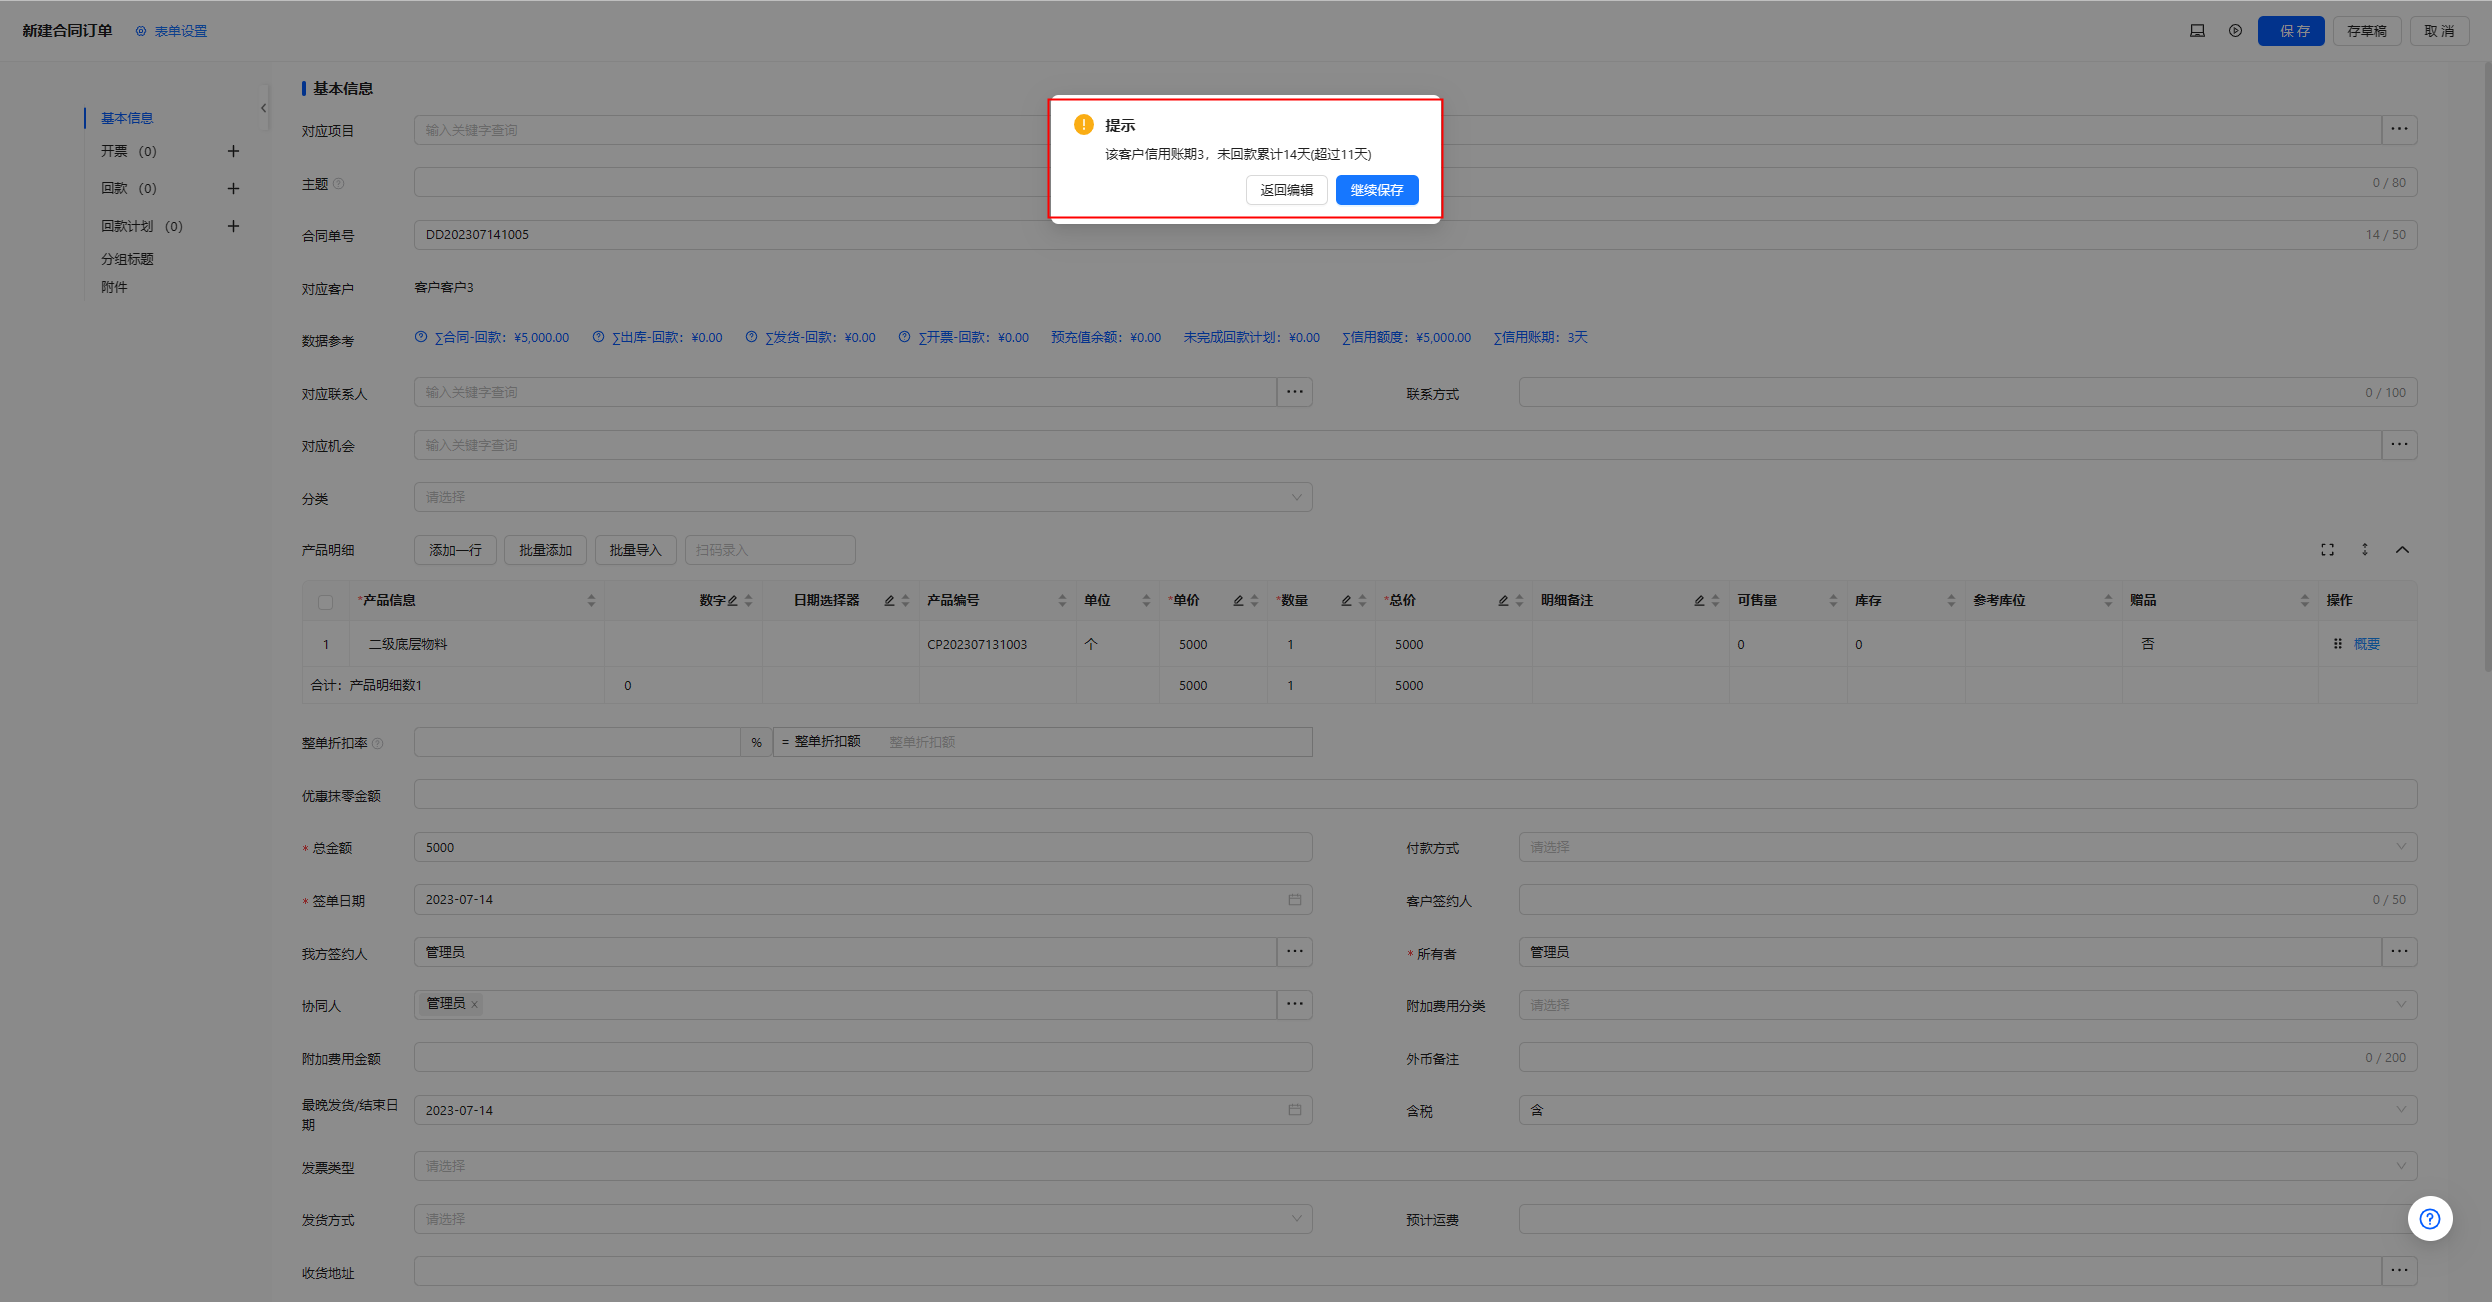Sort by the 产品信息 column arrows
The width and height of the screenshot is (2492, 1302).
click(x=591, y=601)
